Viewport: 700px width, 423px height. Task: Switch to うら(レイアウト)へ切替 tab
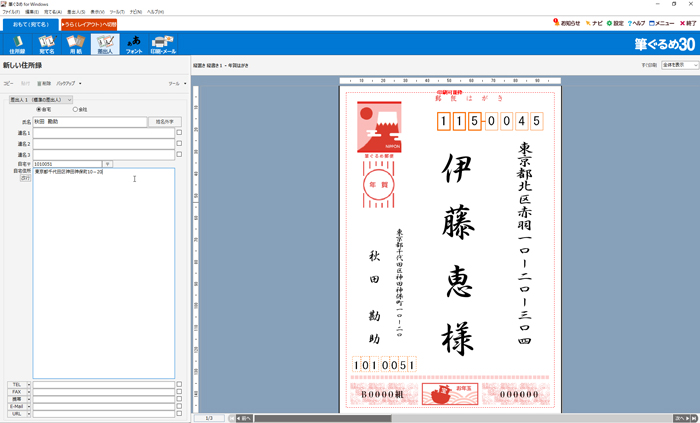click(90, 24)
